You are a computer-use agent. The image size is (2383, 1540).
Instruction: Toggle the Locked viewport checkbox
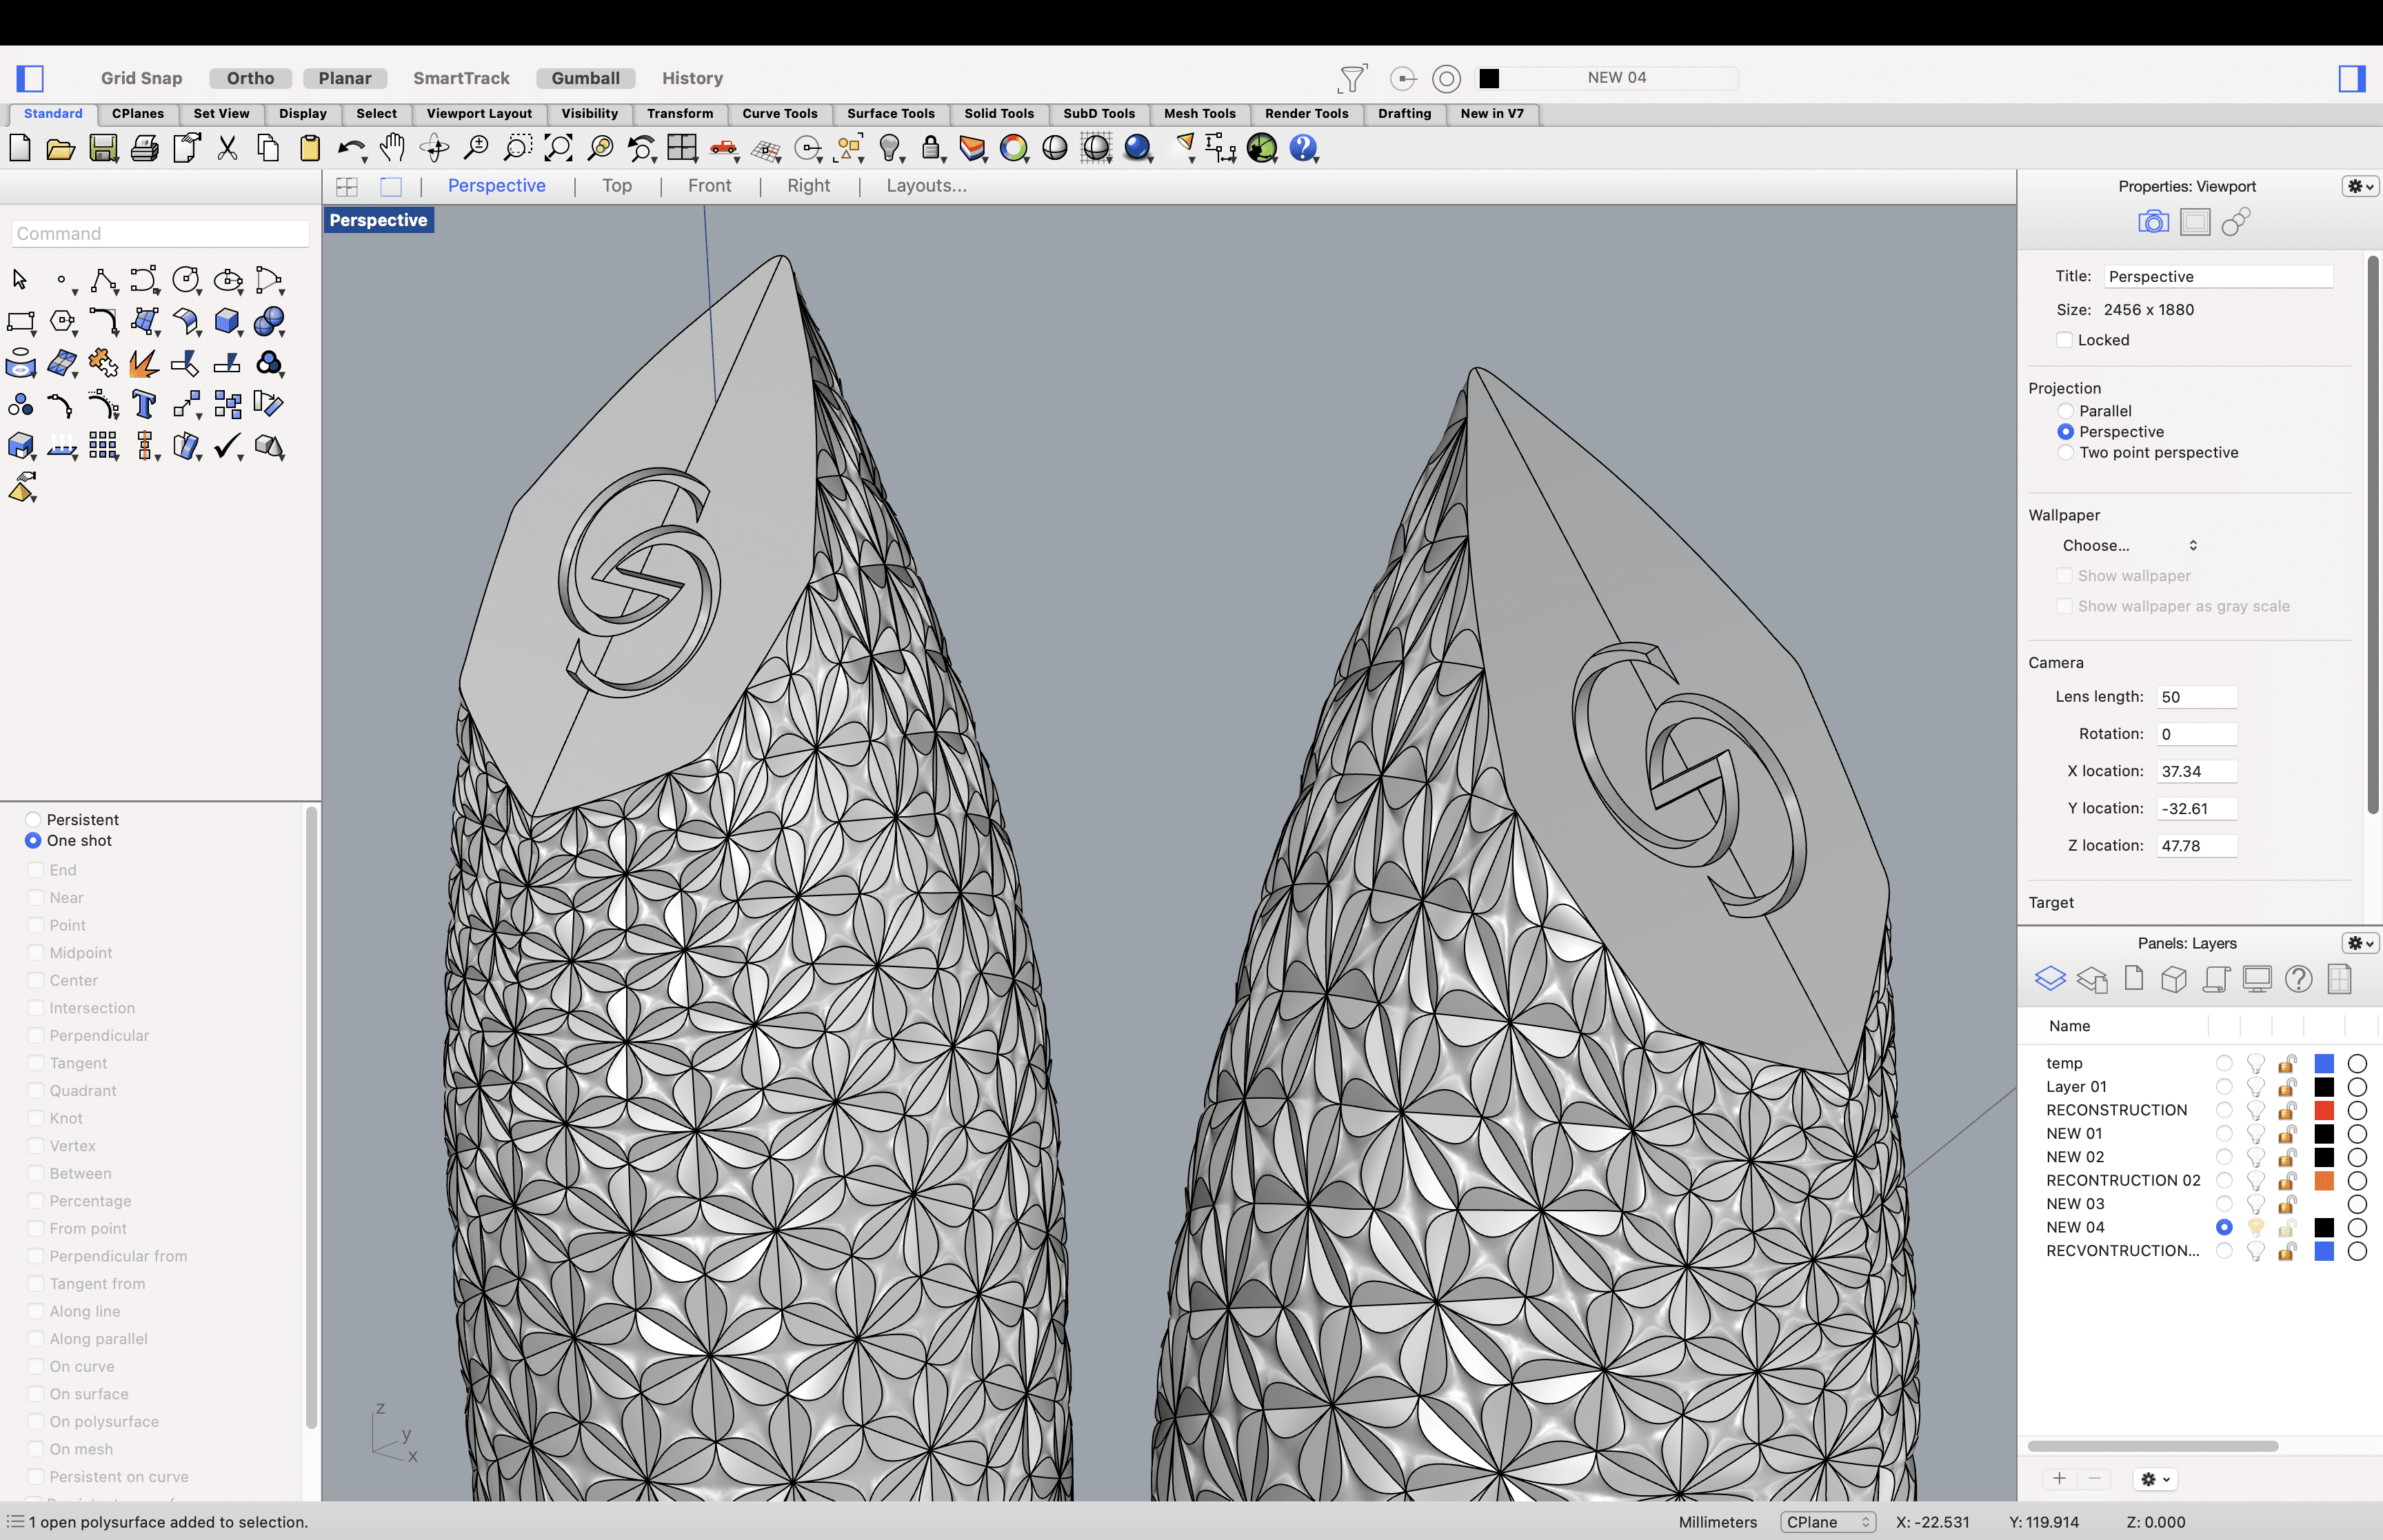click(2064, 340)
